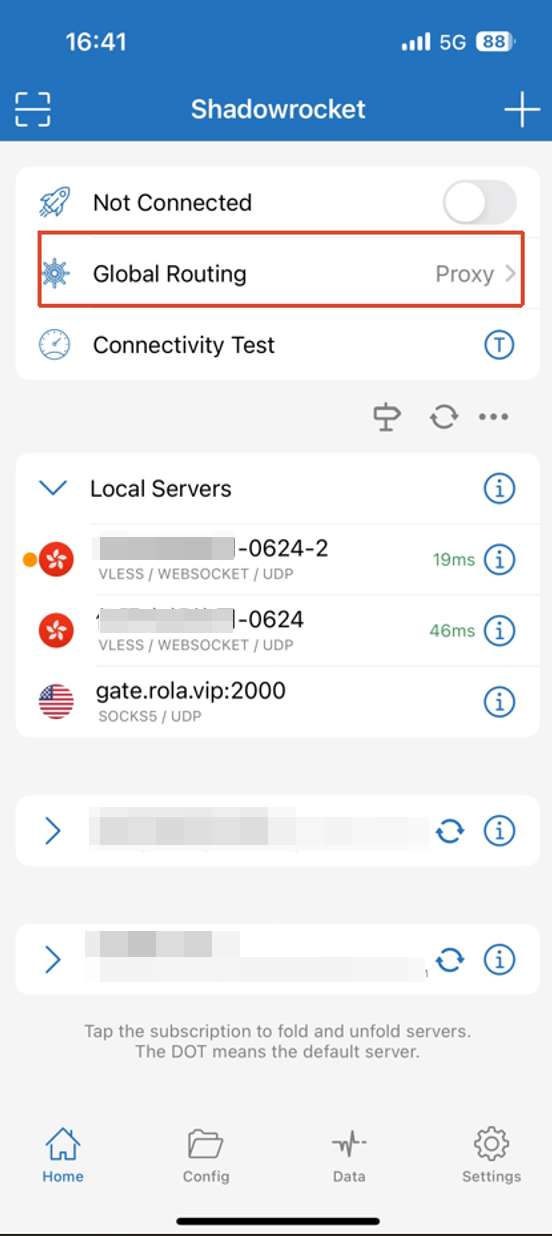Tap the speedometer Connectivity Test icon

54,345
